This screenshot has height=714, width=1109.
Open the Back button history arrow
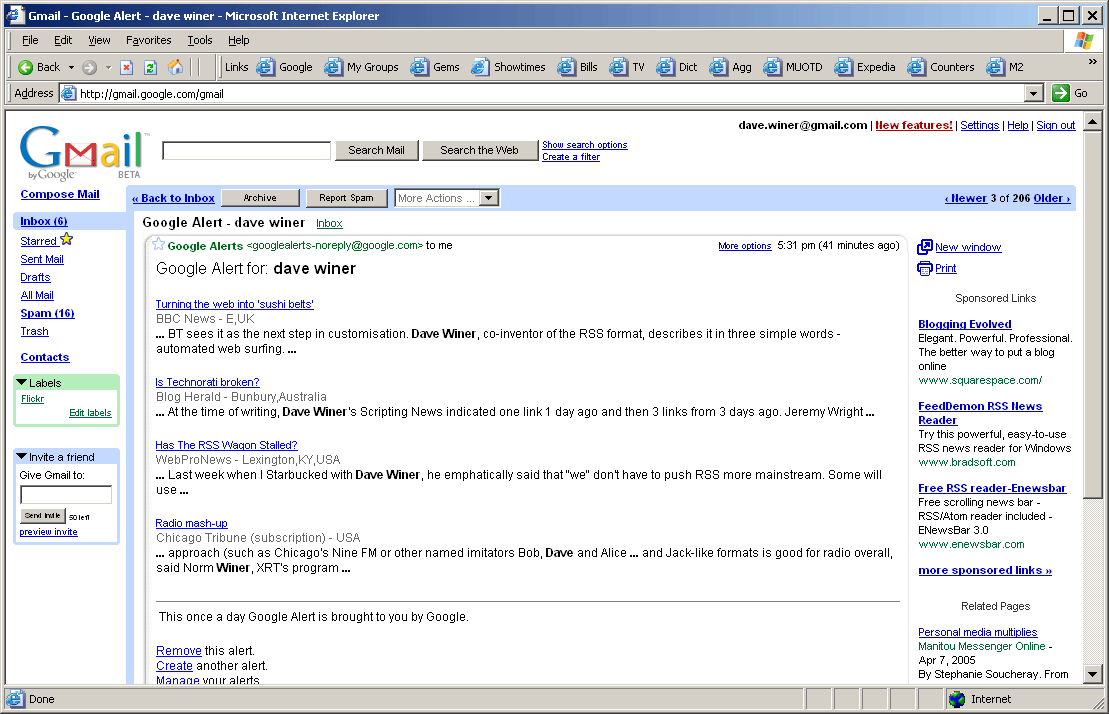tap(70, 68)
